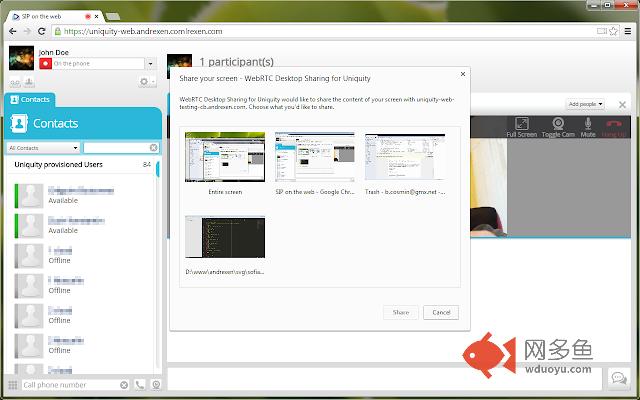Hang up the call
Image resolution: width=640 pixels, height=400 pixels.
tap(615, 125)
